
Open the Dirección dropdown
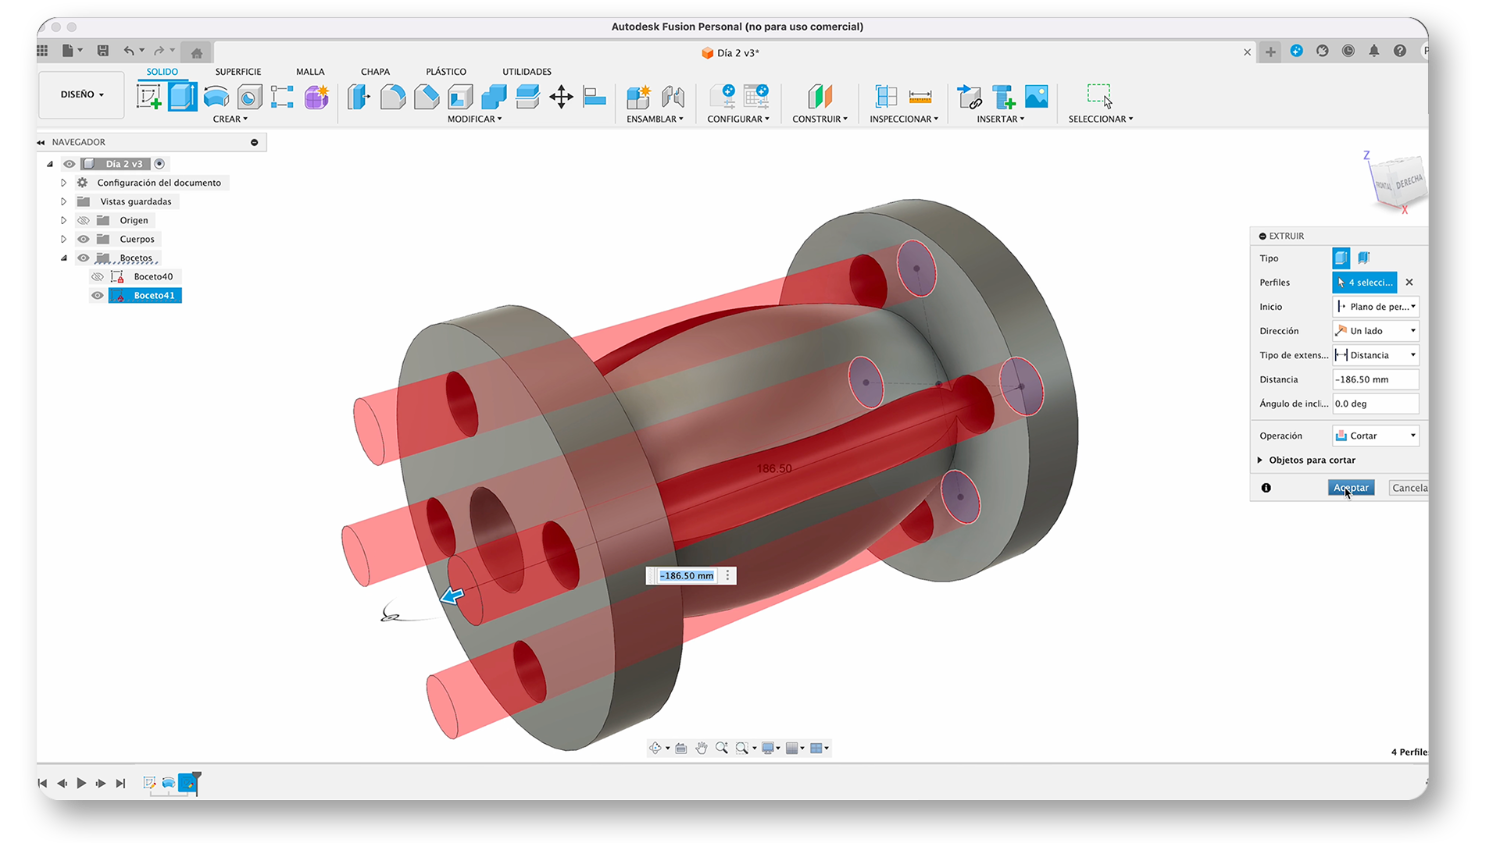click(1376, 331)
